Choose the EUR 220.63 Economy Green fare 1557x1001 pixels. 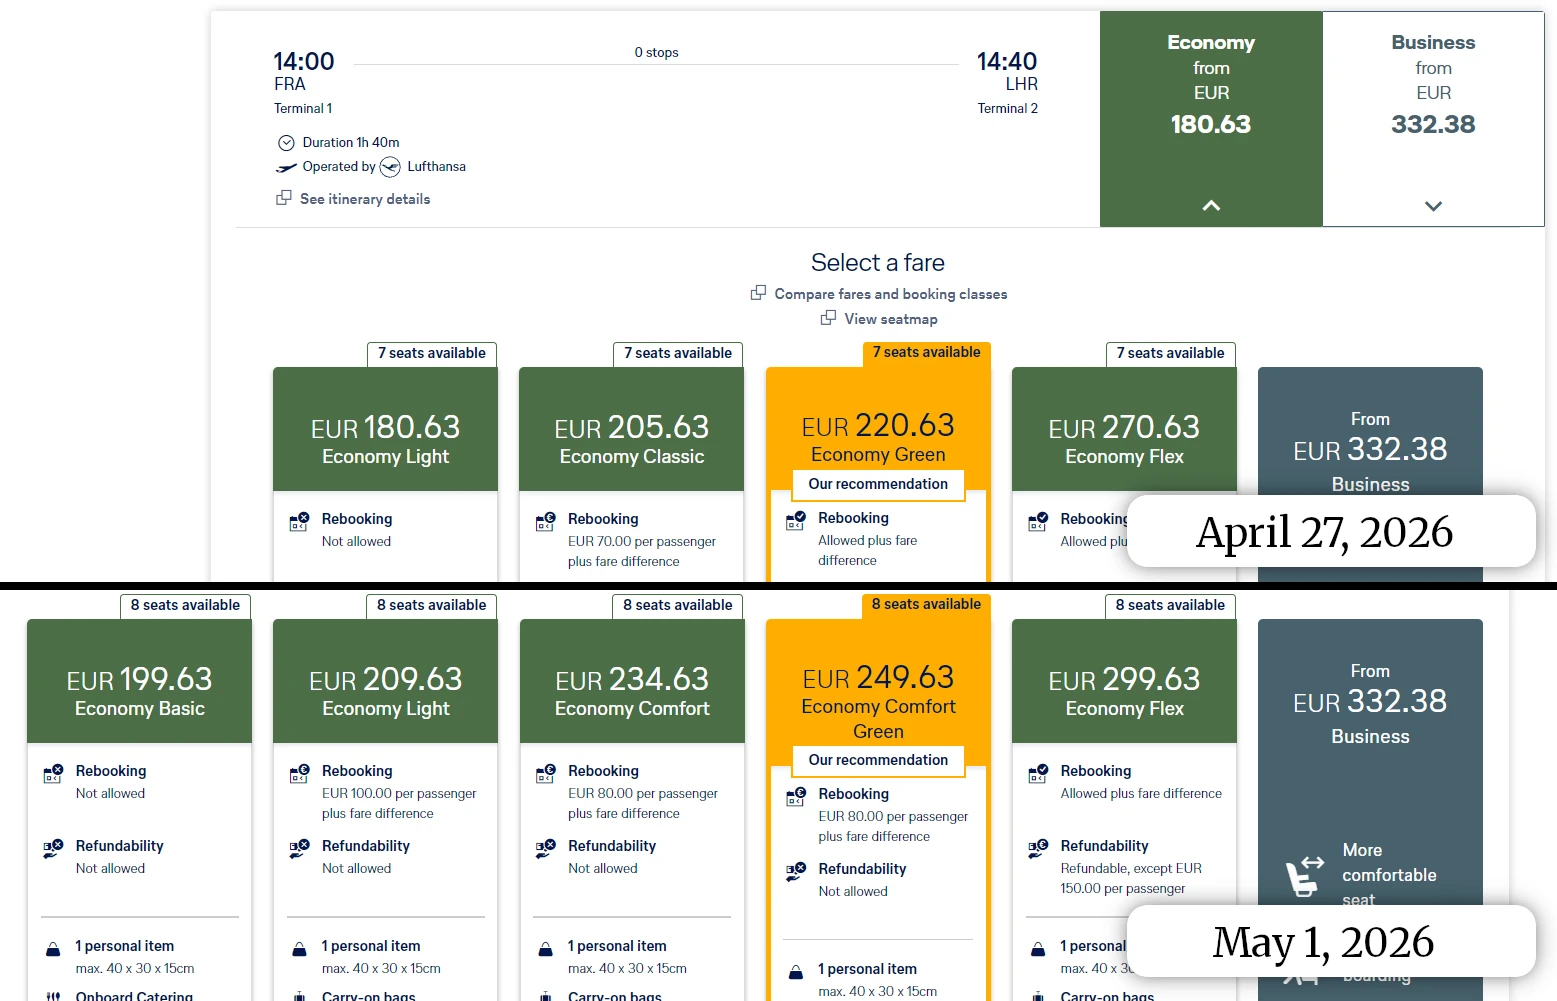coord(878,429)
